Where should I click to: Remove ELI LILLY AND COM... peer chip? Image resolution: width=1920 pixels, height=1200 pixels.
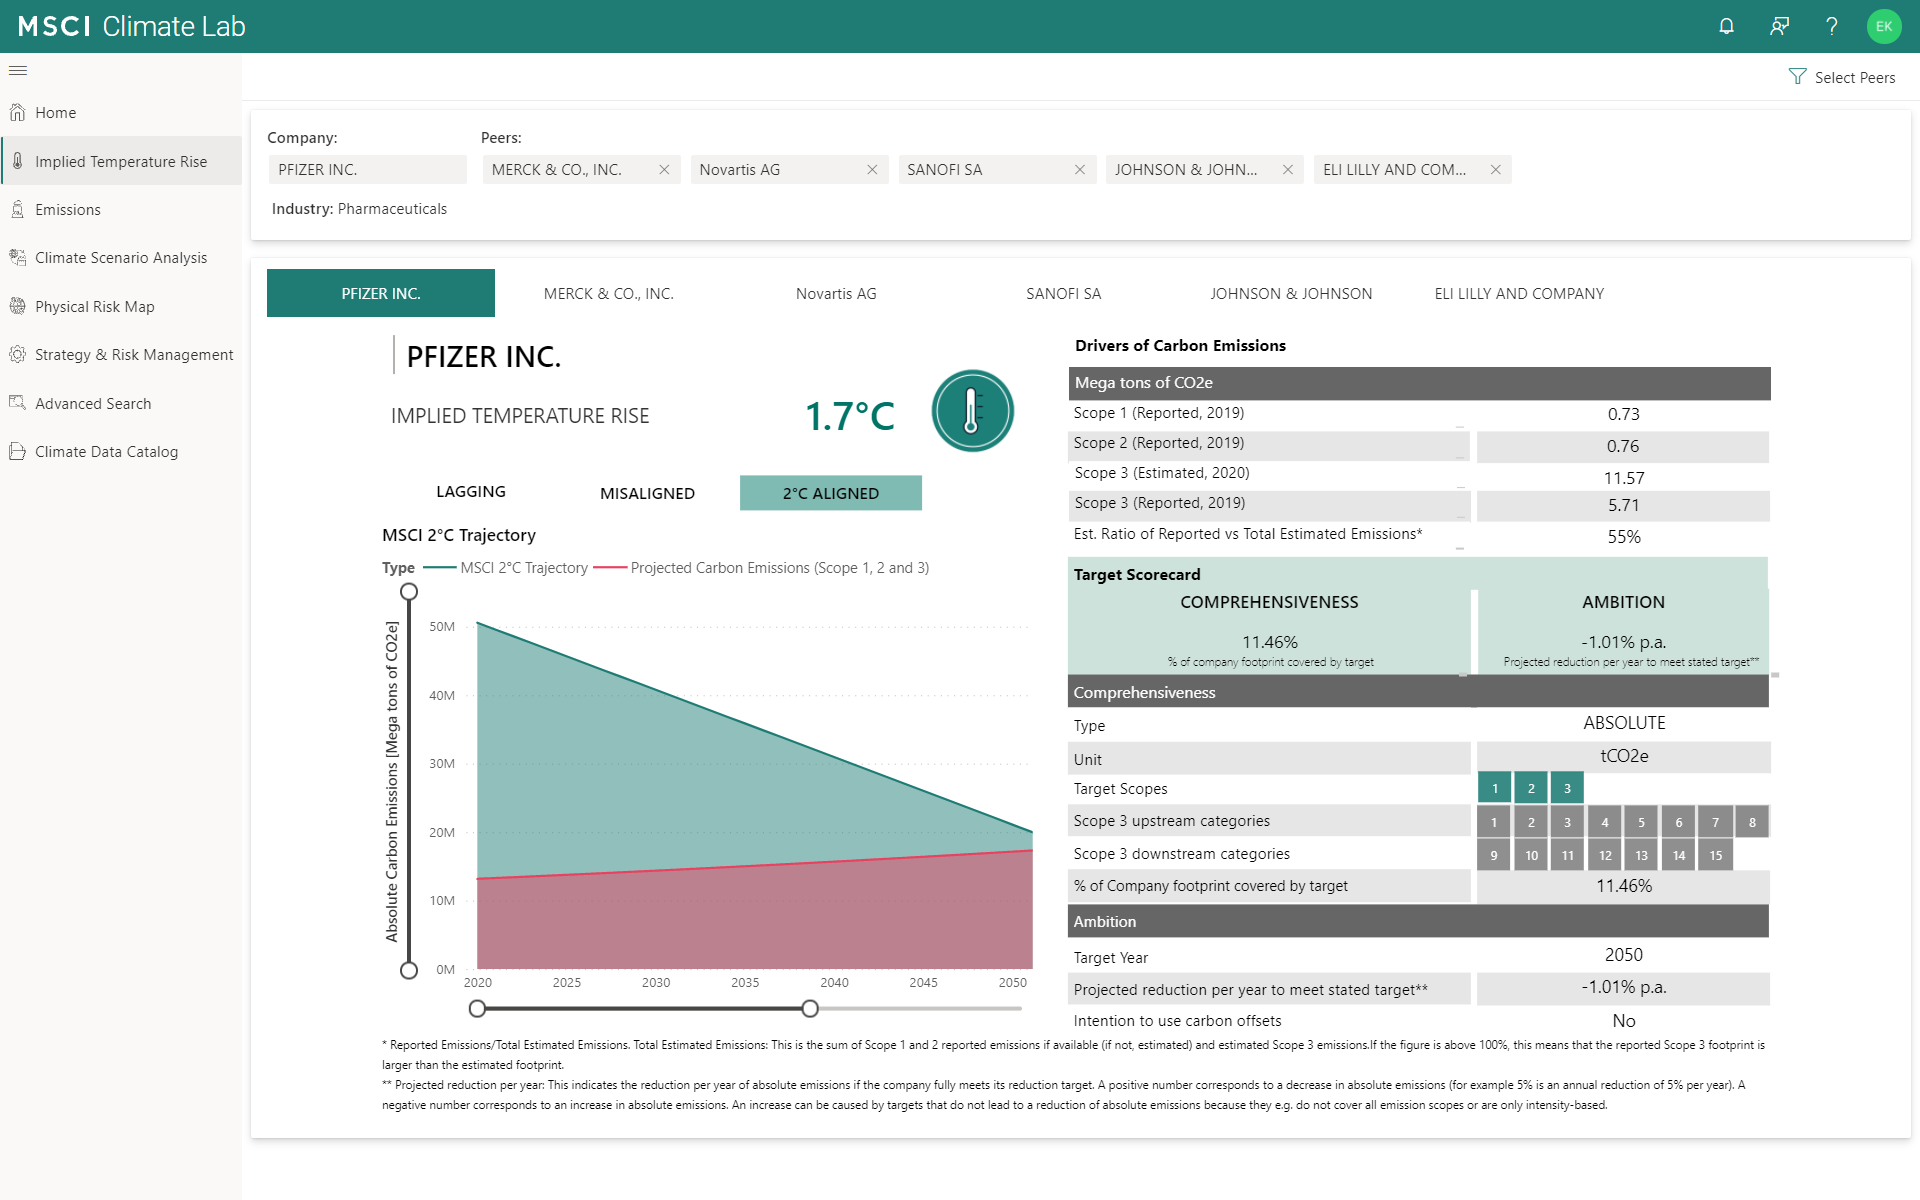(1496, 170)
